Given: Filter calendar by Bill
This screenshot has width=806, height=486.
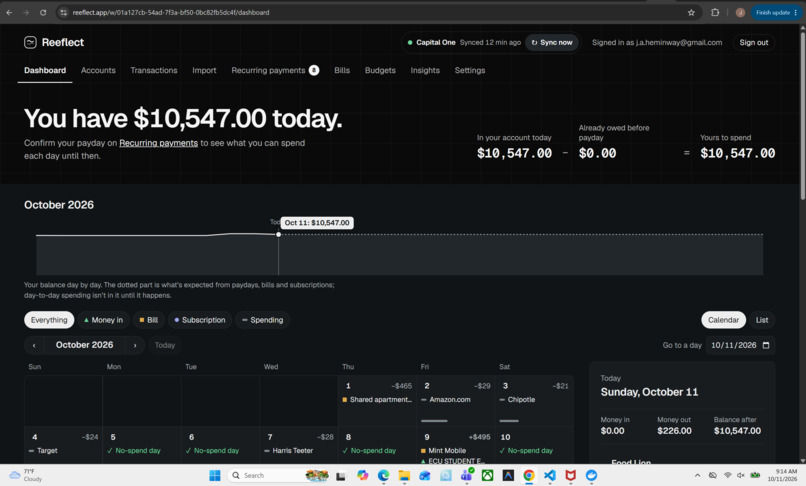Looking at the screenshot, I should (x=149, y=320).
